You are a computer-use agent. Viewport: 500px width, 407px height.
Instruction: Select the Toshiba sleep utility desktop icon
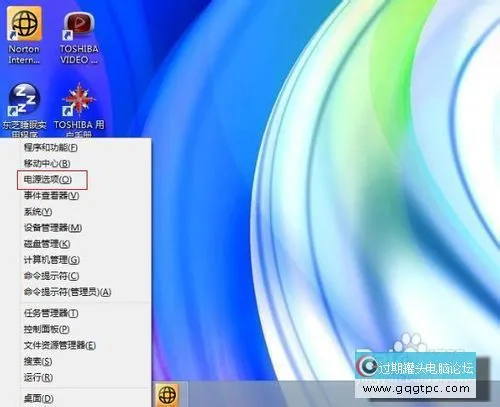(x=24, y=111)
